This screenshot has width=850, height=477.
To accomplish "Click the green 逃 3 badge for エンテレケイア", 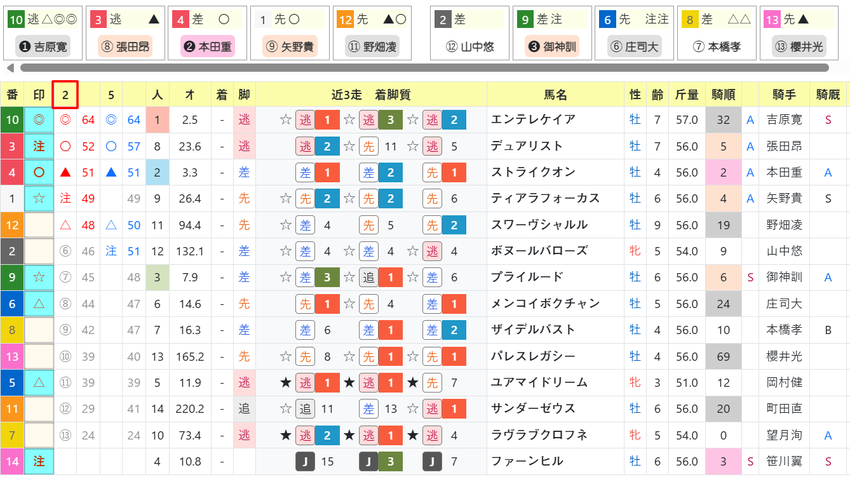I will 380,120.
